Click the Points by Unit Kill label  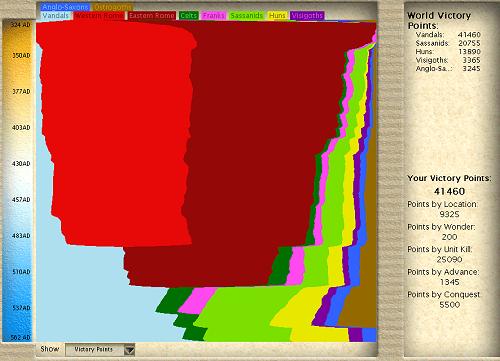coord(440,249)
